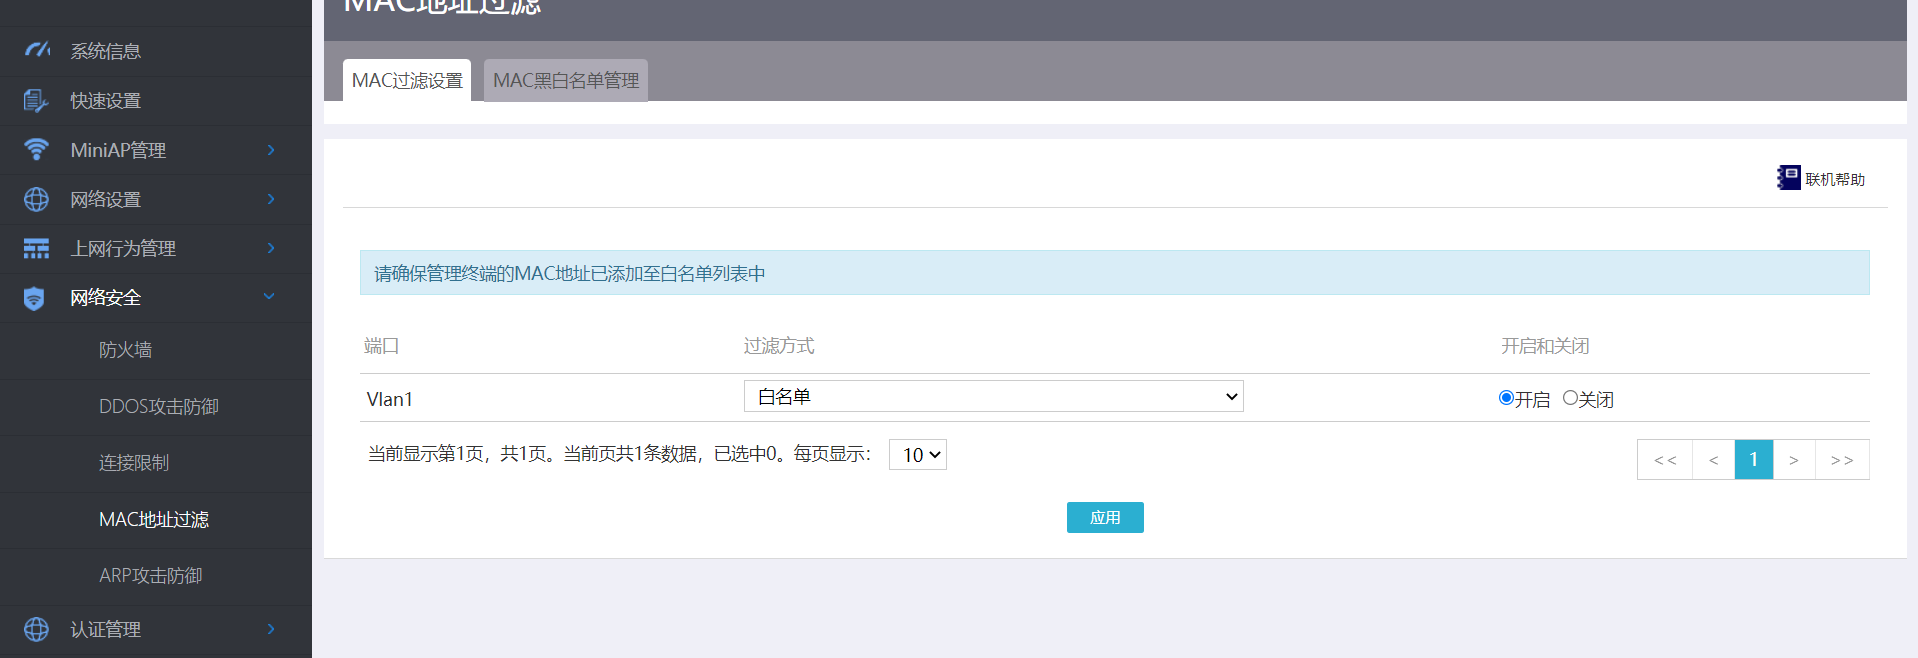The height and width of the screenshot is (658, 1918).
Task: Click the 快速设置 document icon
Action: pos(36,100)
